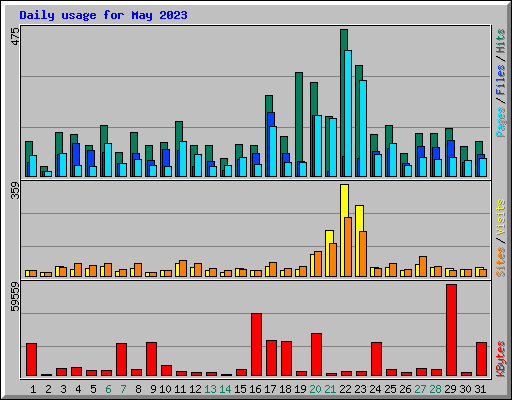Click day 13 on the x-axis
The height and width of the screenshot is (400, 512).
click(x=210, y=389)
